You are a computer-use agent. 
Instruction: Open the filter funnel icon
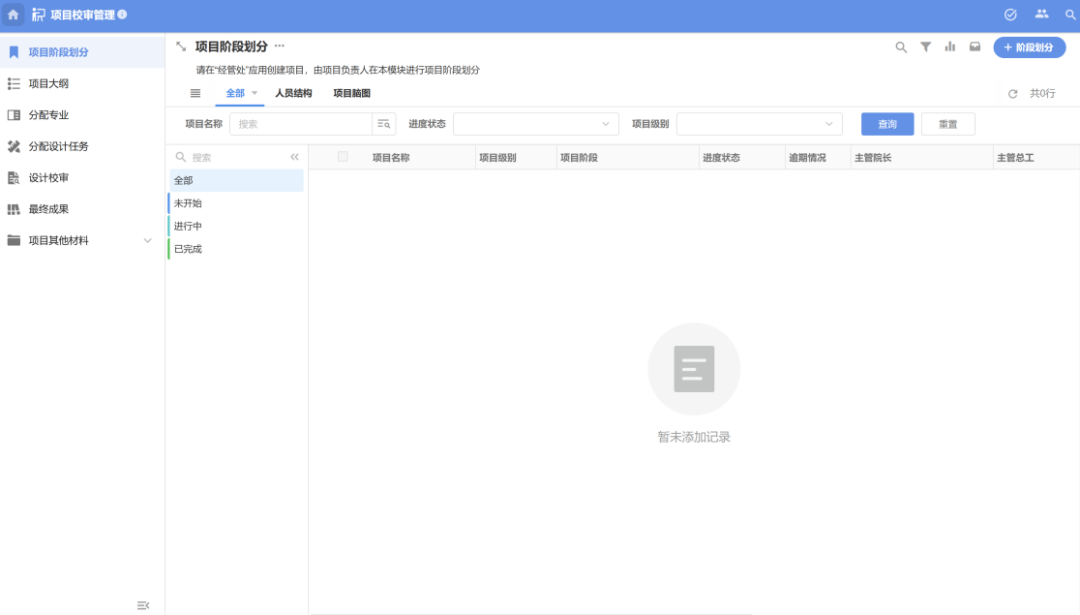coord(926,47)
